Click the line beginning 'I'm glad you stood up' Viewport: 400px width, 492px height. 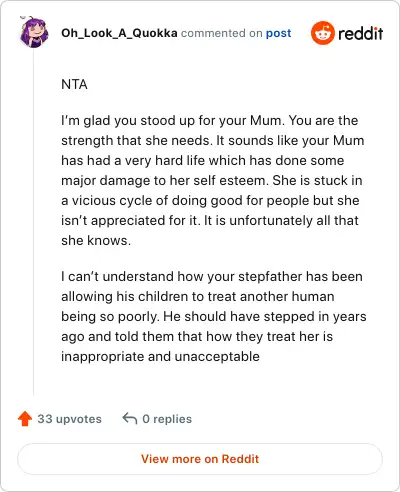click(210, 120)
